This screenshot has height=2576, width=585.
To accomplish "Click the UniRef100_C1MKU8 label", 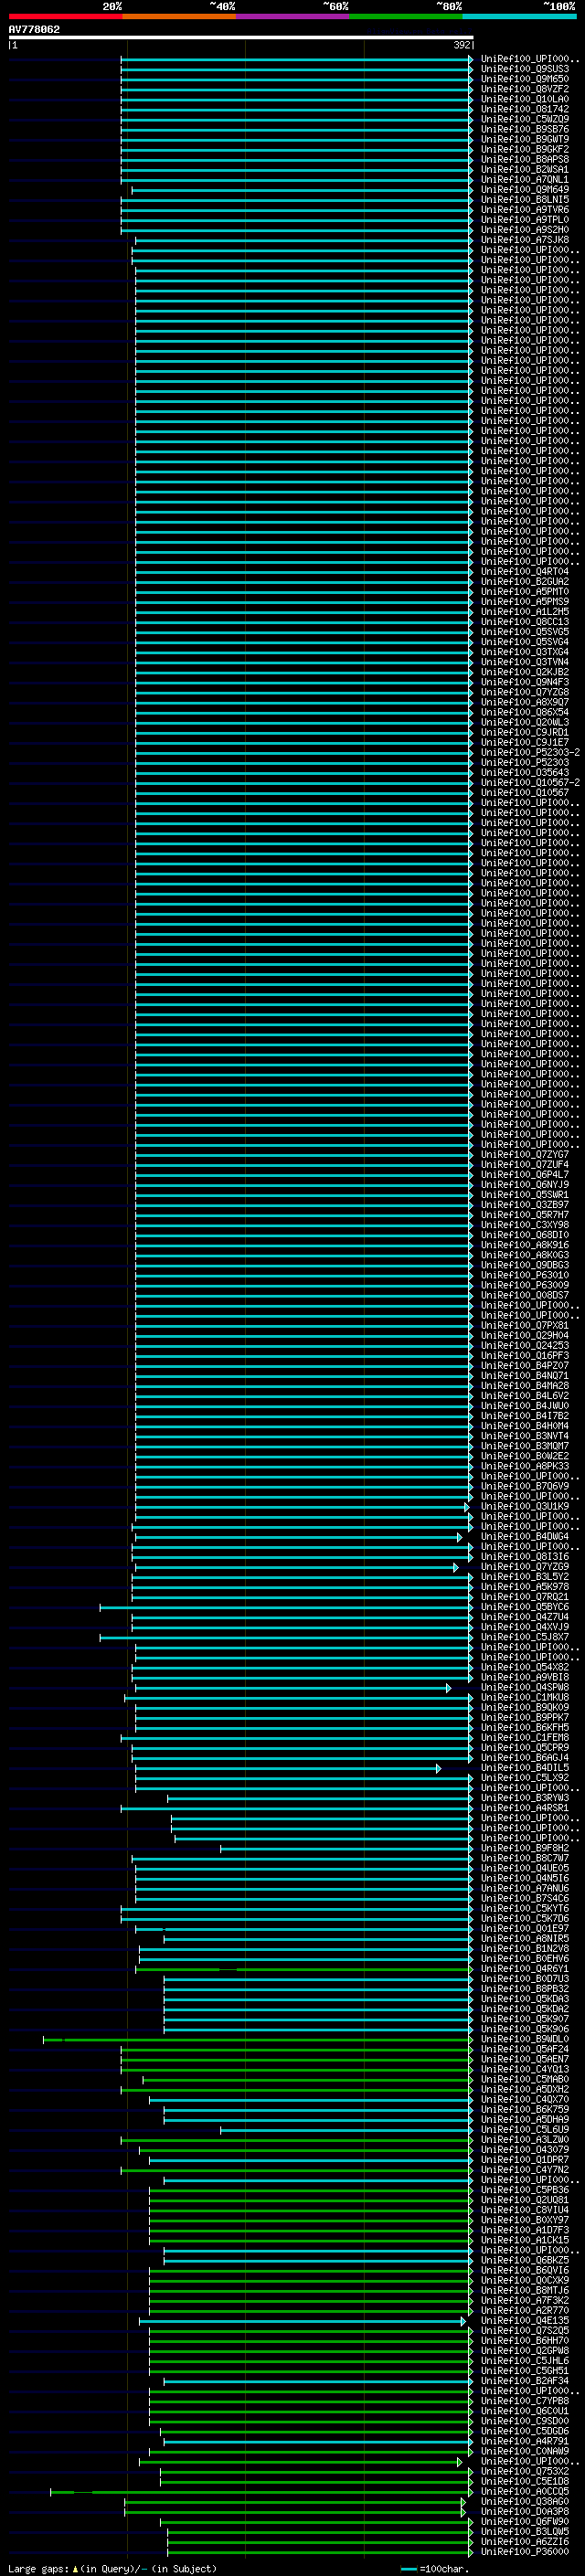I will click(525, 1698).
